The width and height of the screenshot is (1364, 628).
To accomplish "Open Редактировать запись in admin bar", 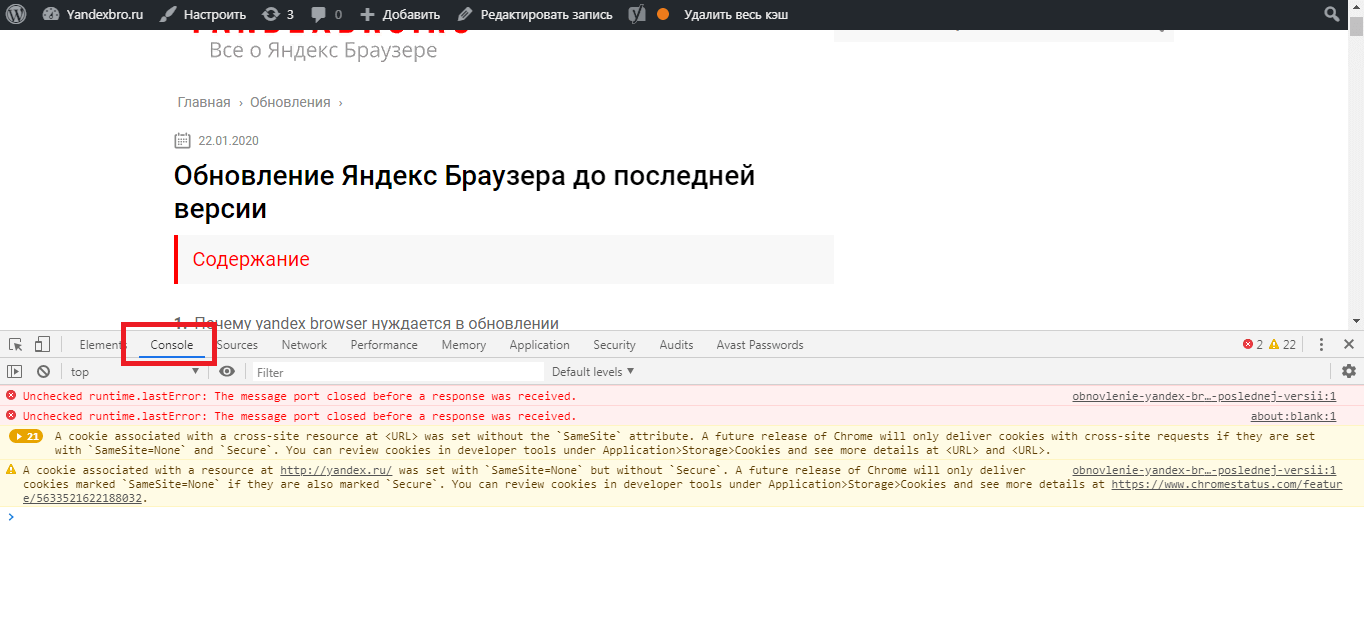I will click(x=535, y=14).
